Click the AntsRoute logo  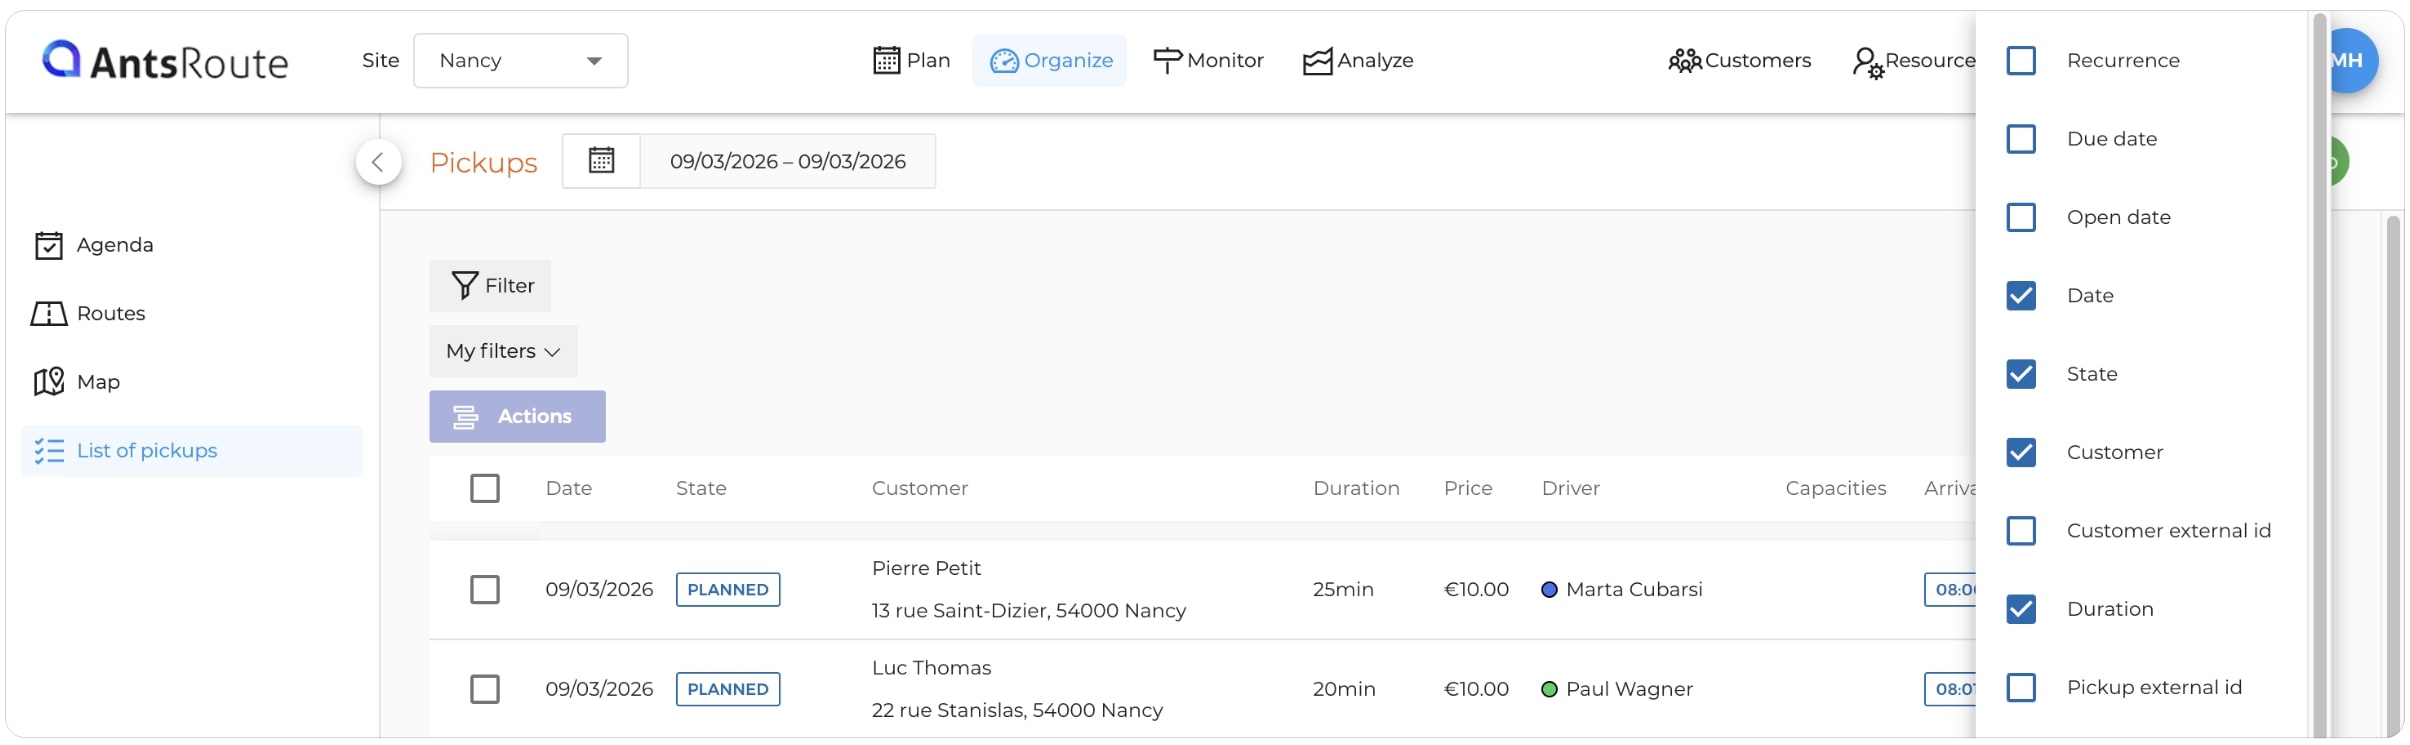(x=165, y=61)
